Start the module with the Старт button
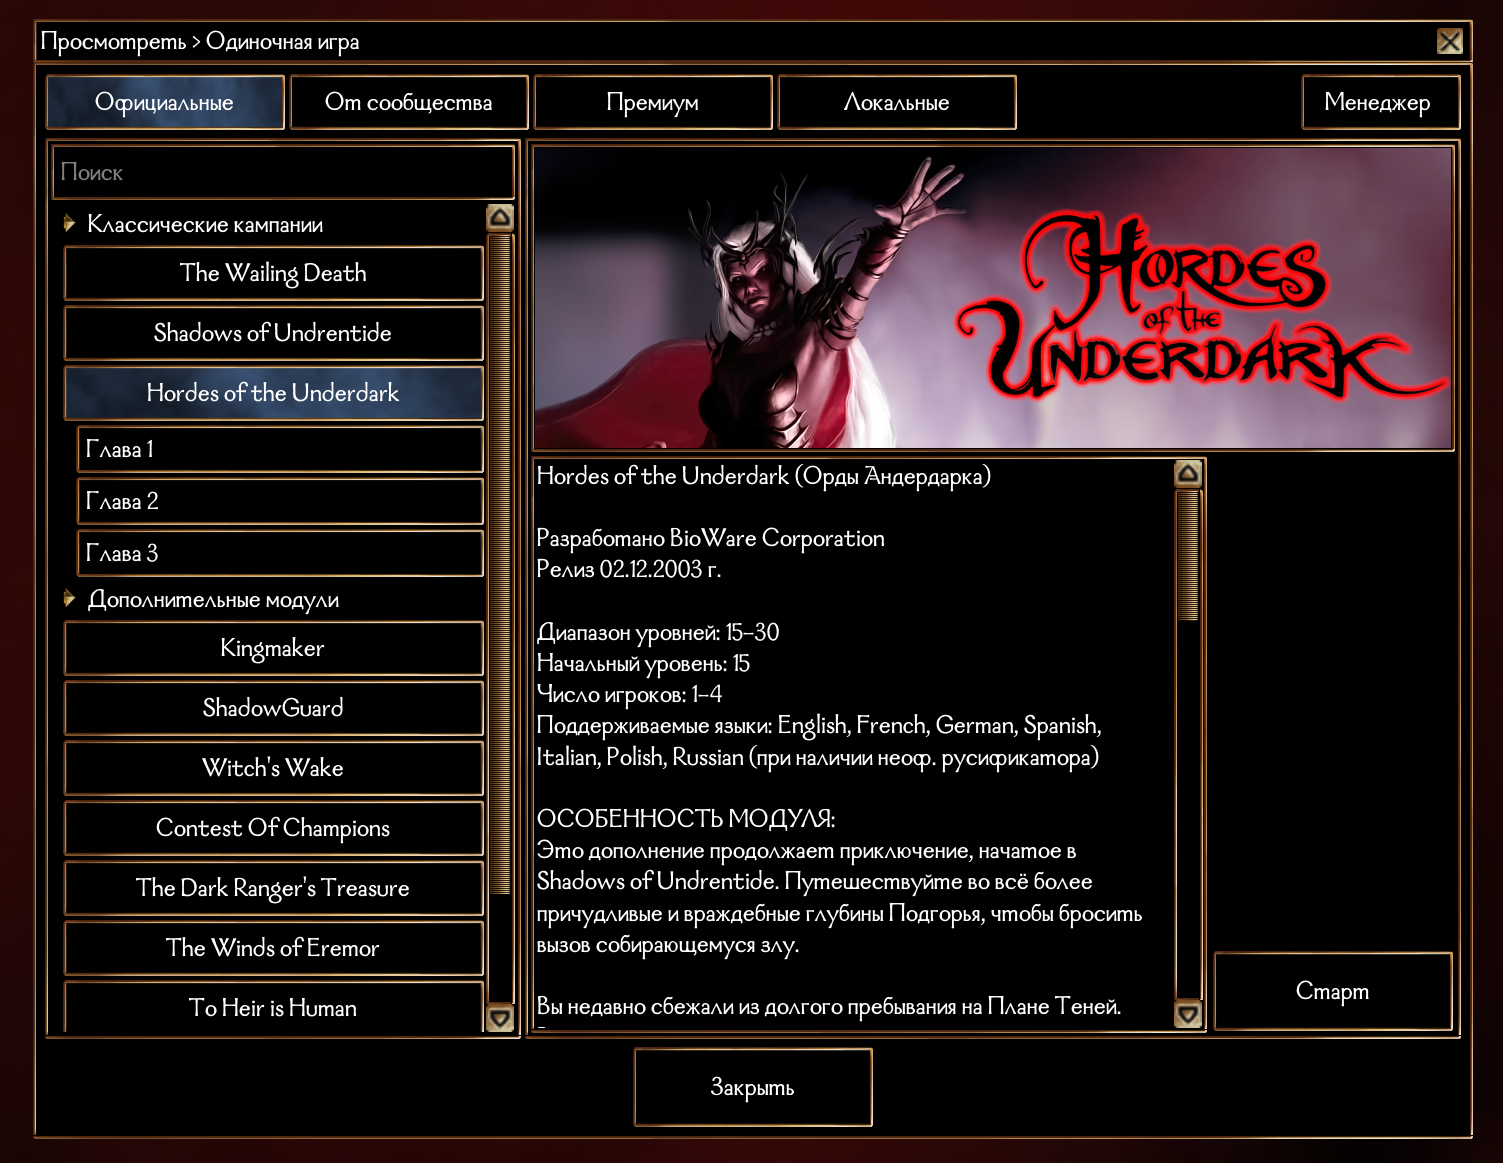Image resolution: width=1503 pixels, height=1163 pixels. point(1333,991)
